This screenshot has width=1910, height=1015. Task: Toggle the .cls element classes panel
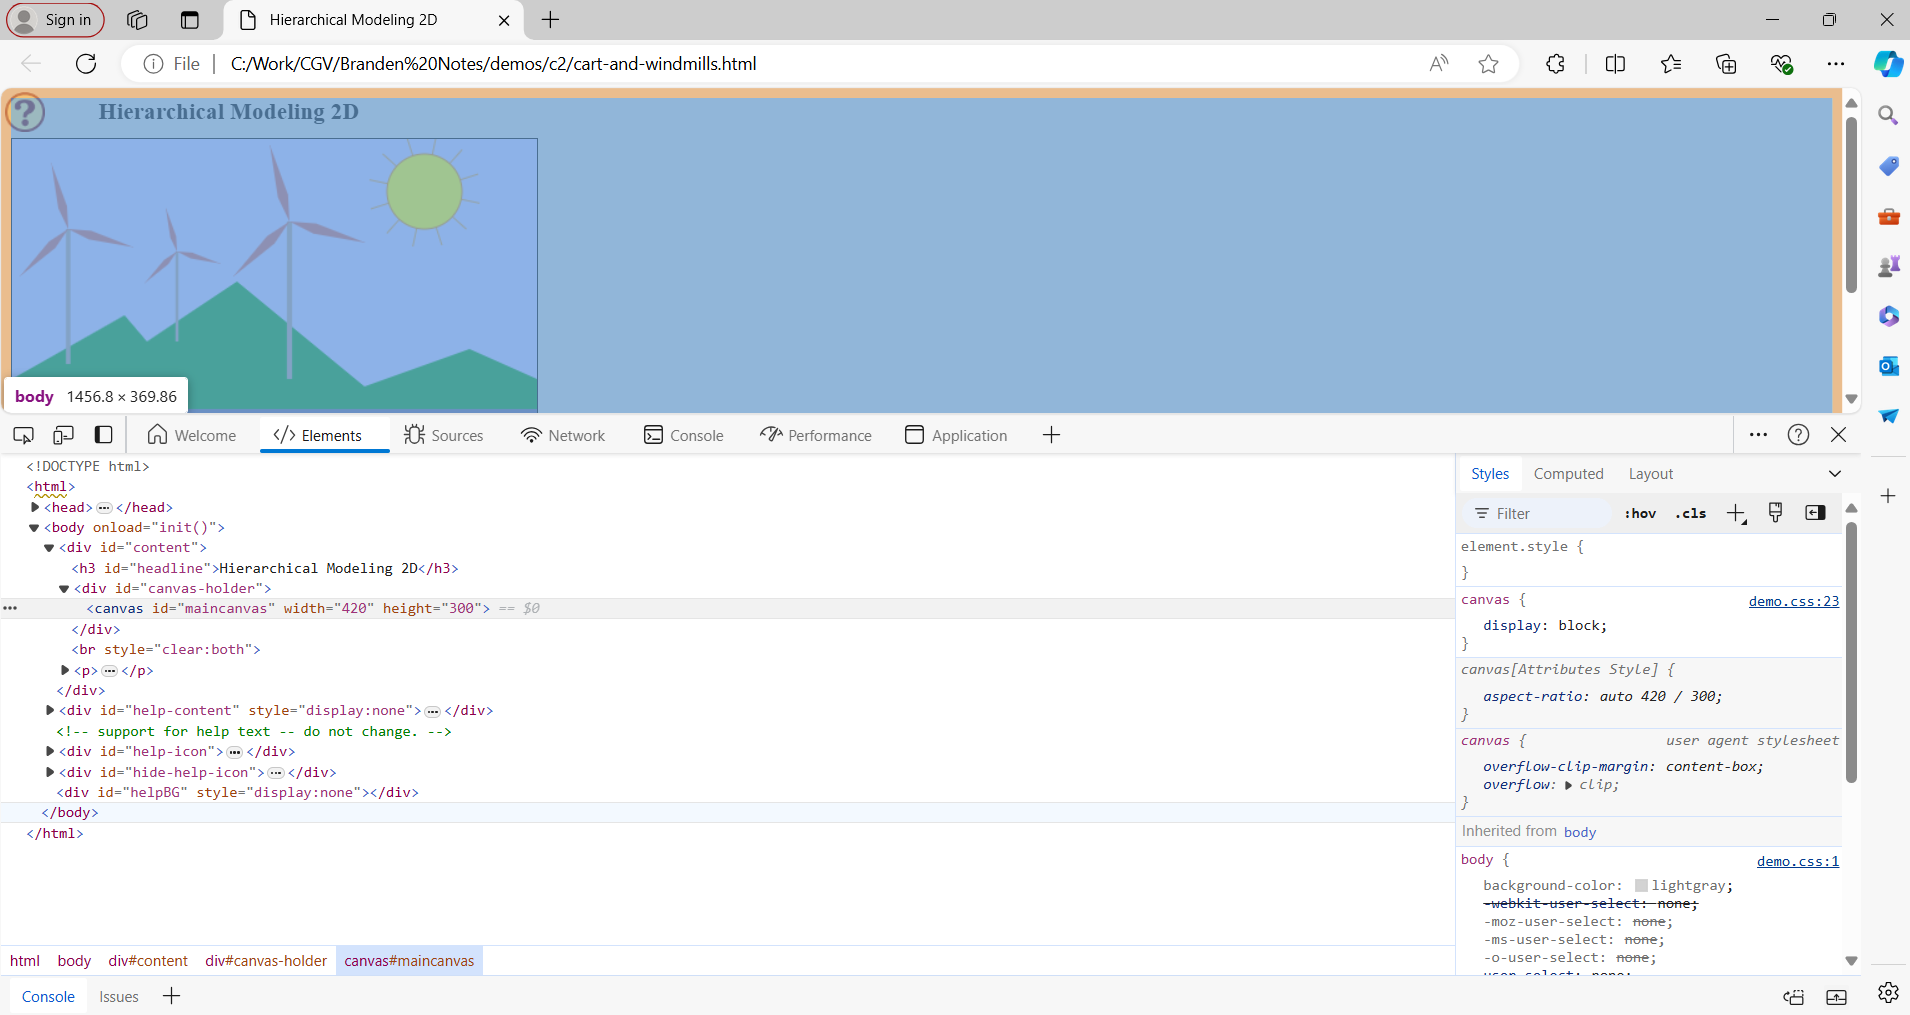[x=1691, y=514]
